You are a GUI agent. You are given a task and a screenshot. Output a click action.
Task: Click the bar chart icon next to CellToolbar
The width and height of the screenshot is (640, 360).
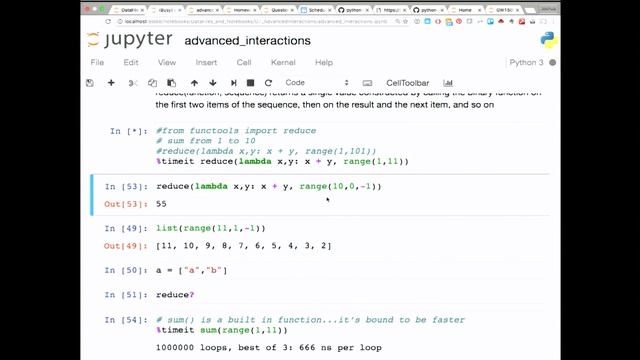(448, 83)
